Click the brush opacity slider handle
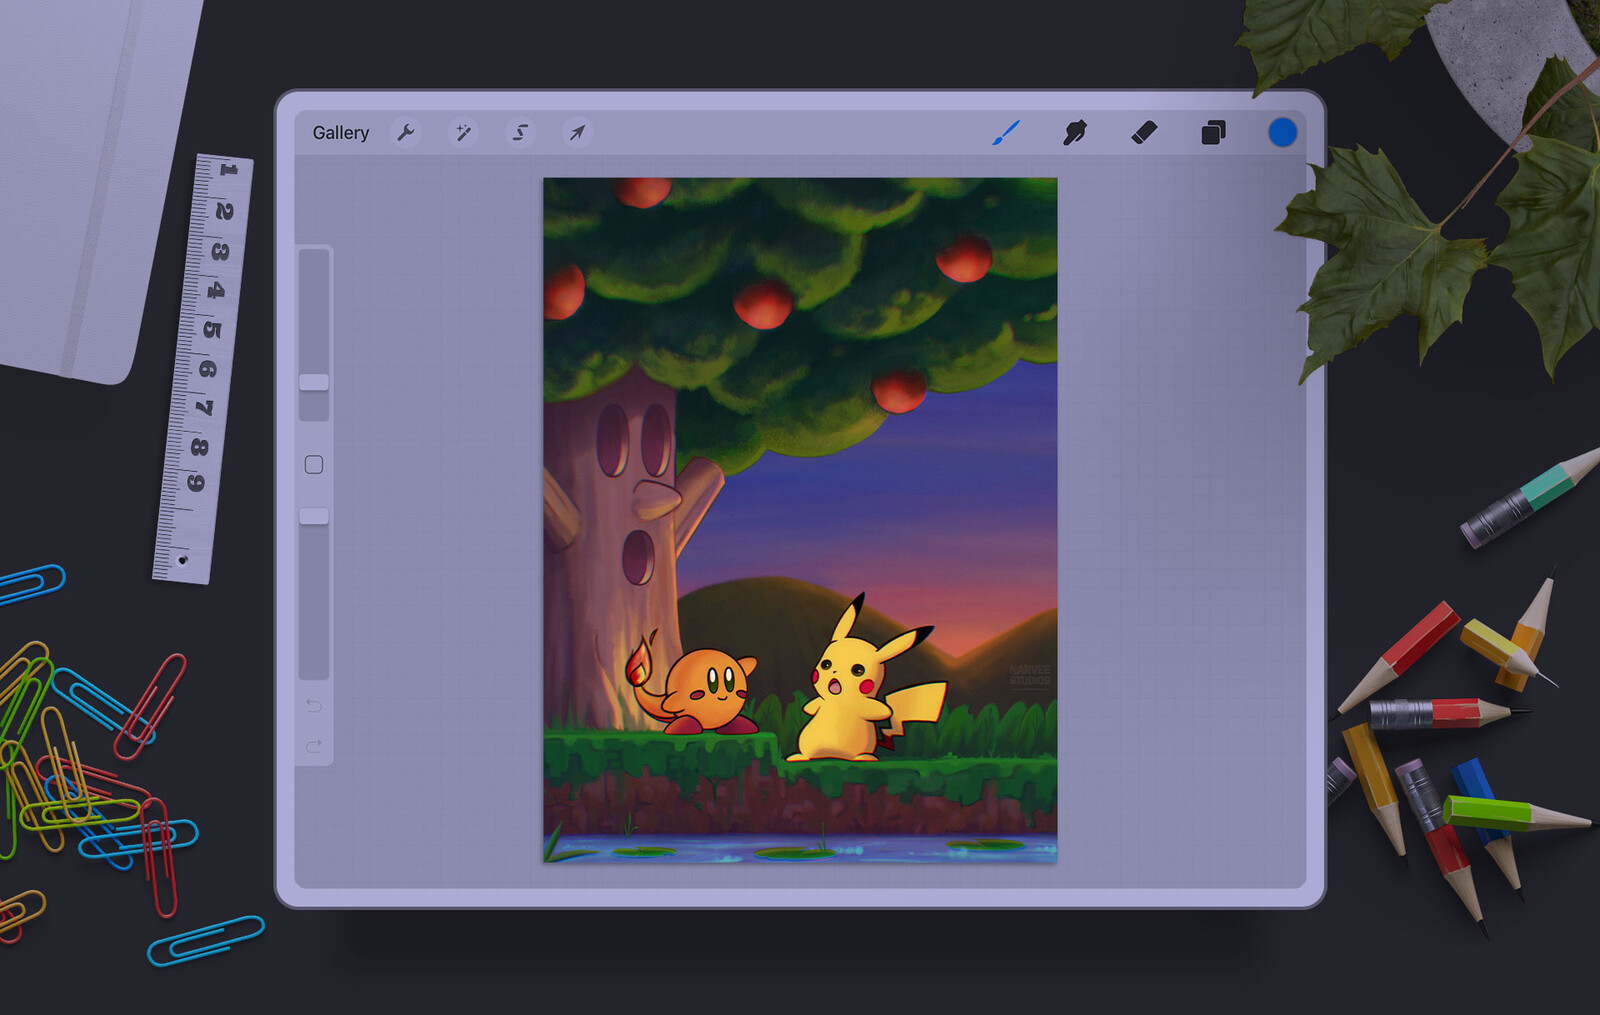This screenshot has height=1015, width=1600. [314, 516]
